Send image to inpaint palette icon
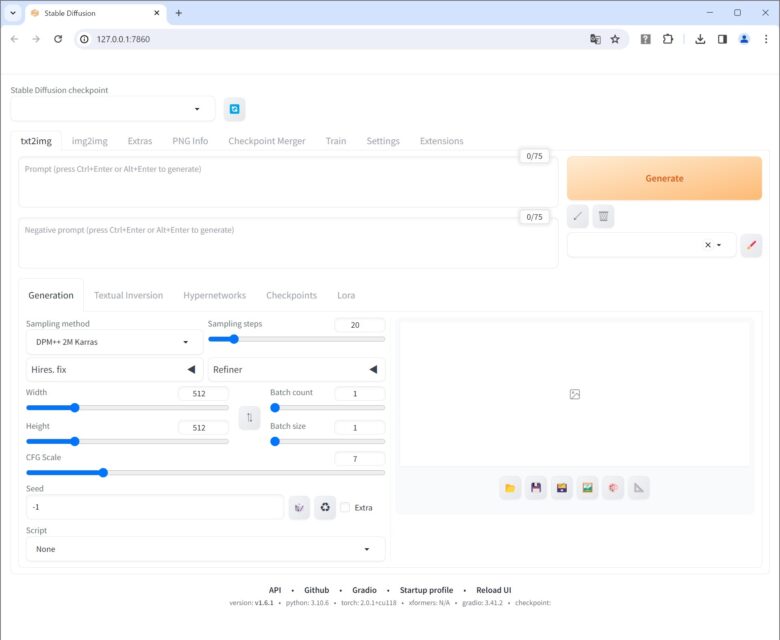 (x=613, y=488)
